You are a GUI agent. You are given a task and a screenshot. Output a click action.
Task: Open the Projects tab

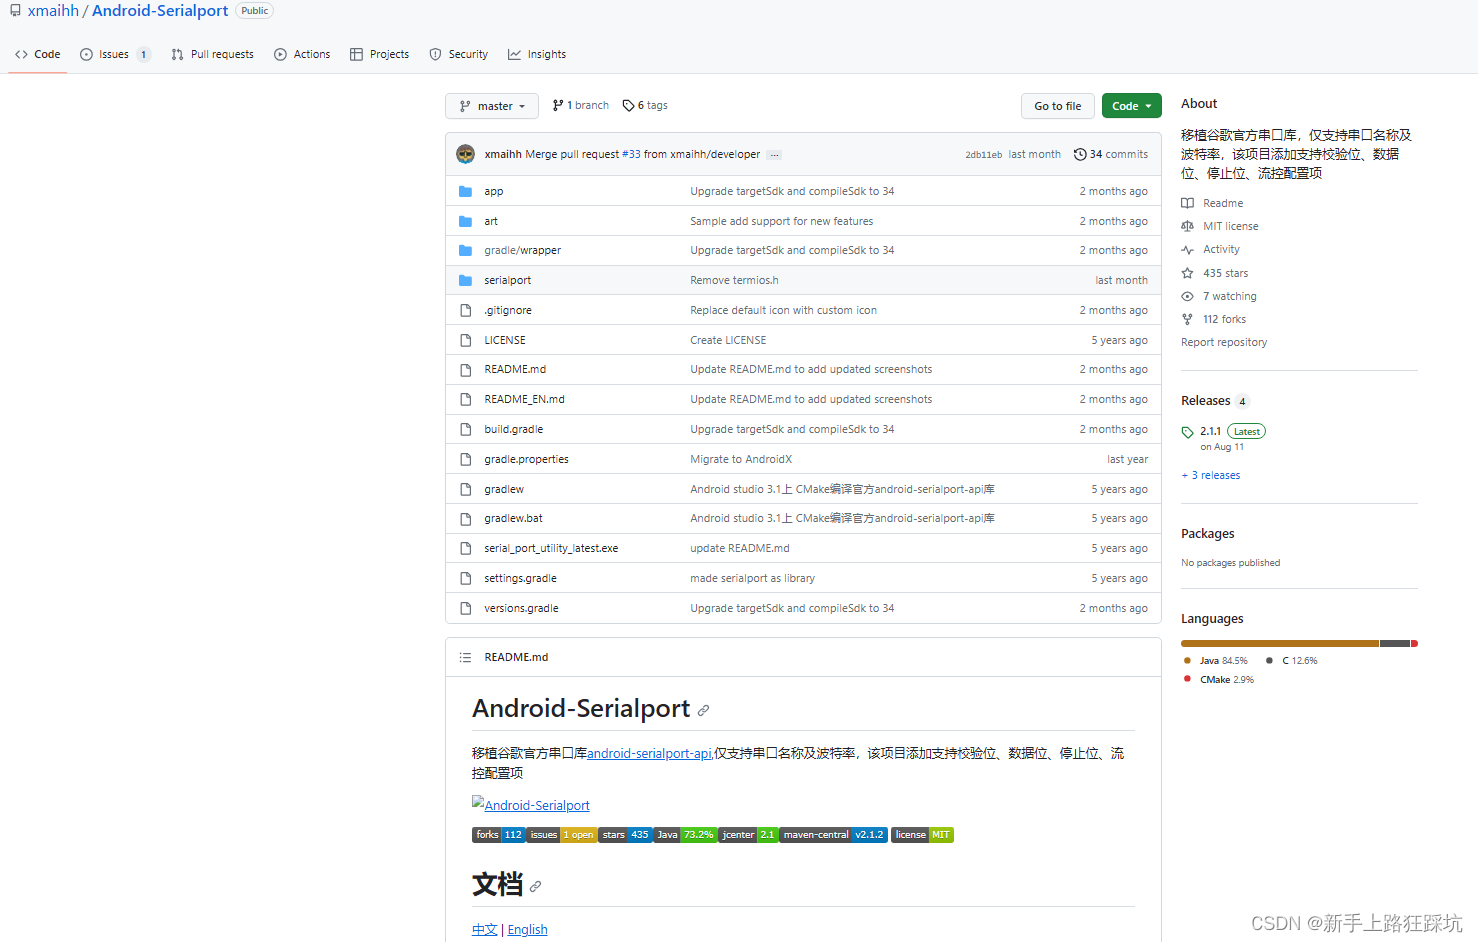[x=379, y=54]
